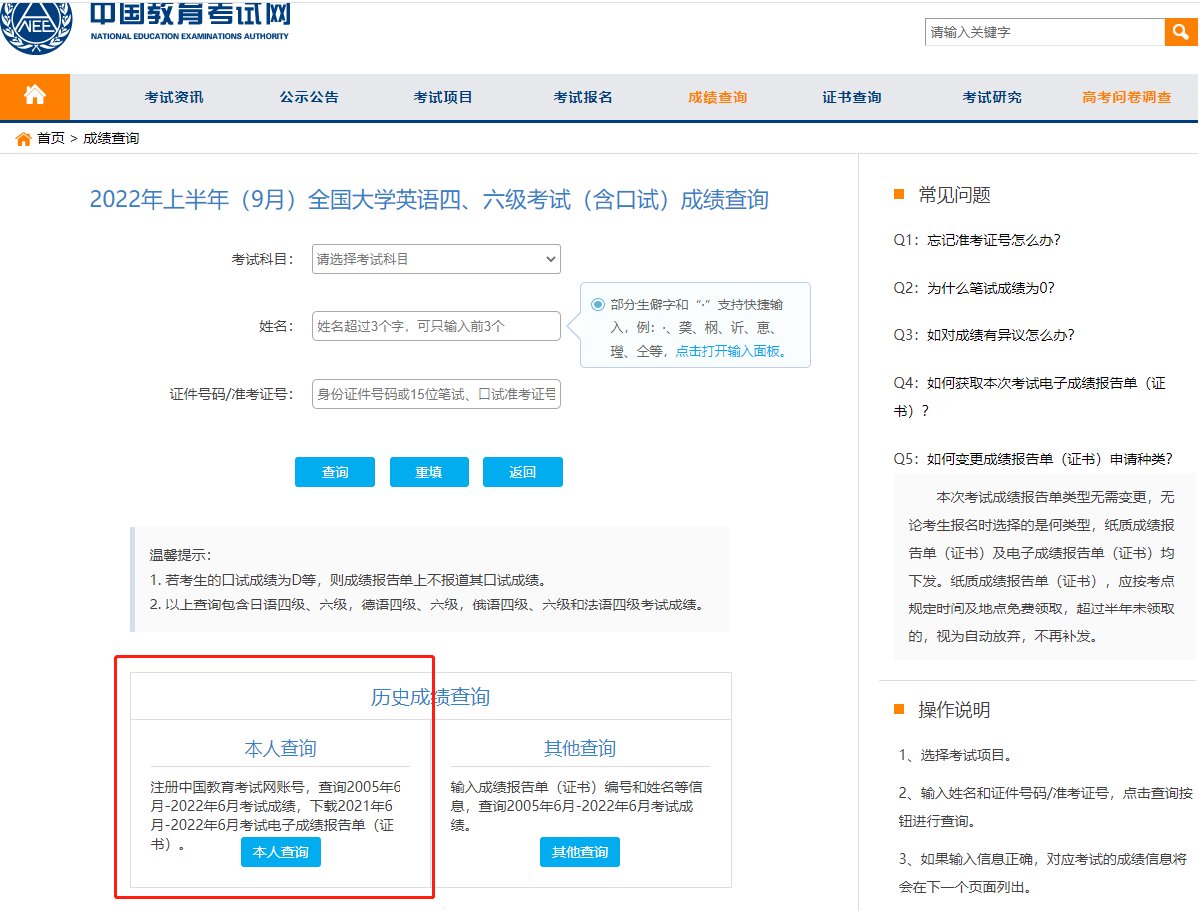Click the 其他查询 blue button
The width and height of the screenshot is (1200, 911).
(x=580, y=852)
